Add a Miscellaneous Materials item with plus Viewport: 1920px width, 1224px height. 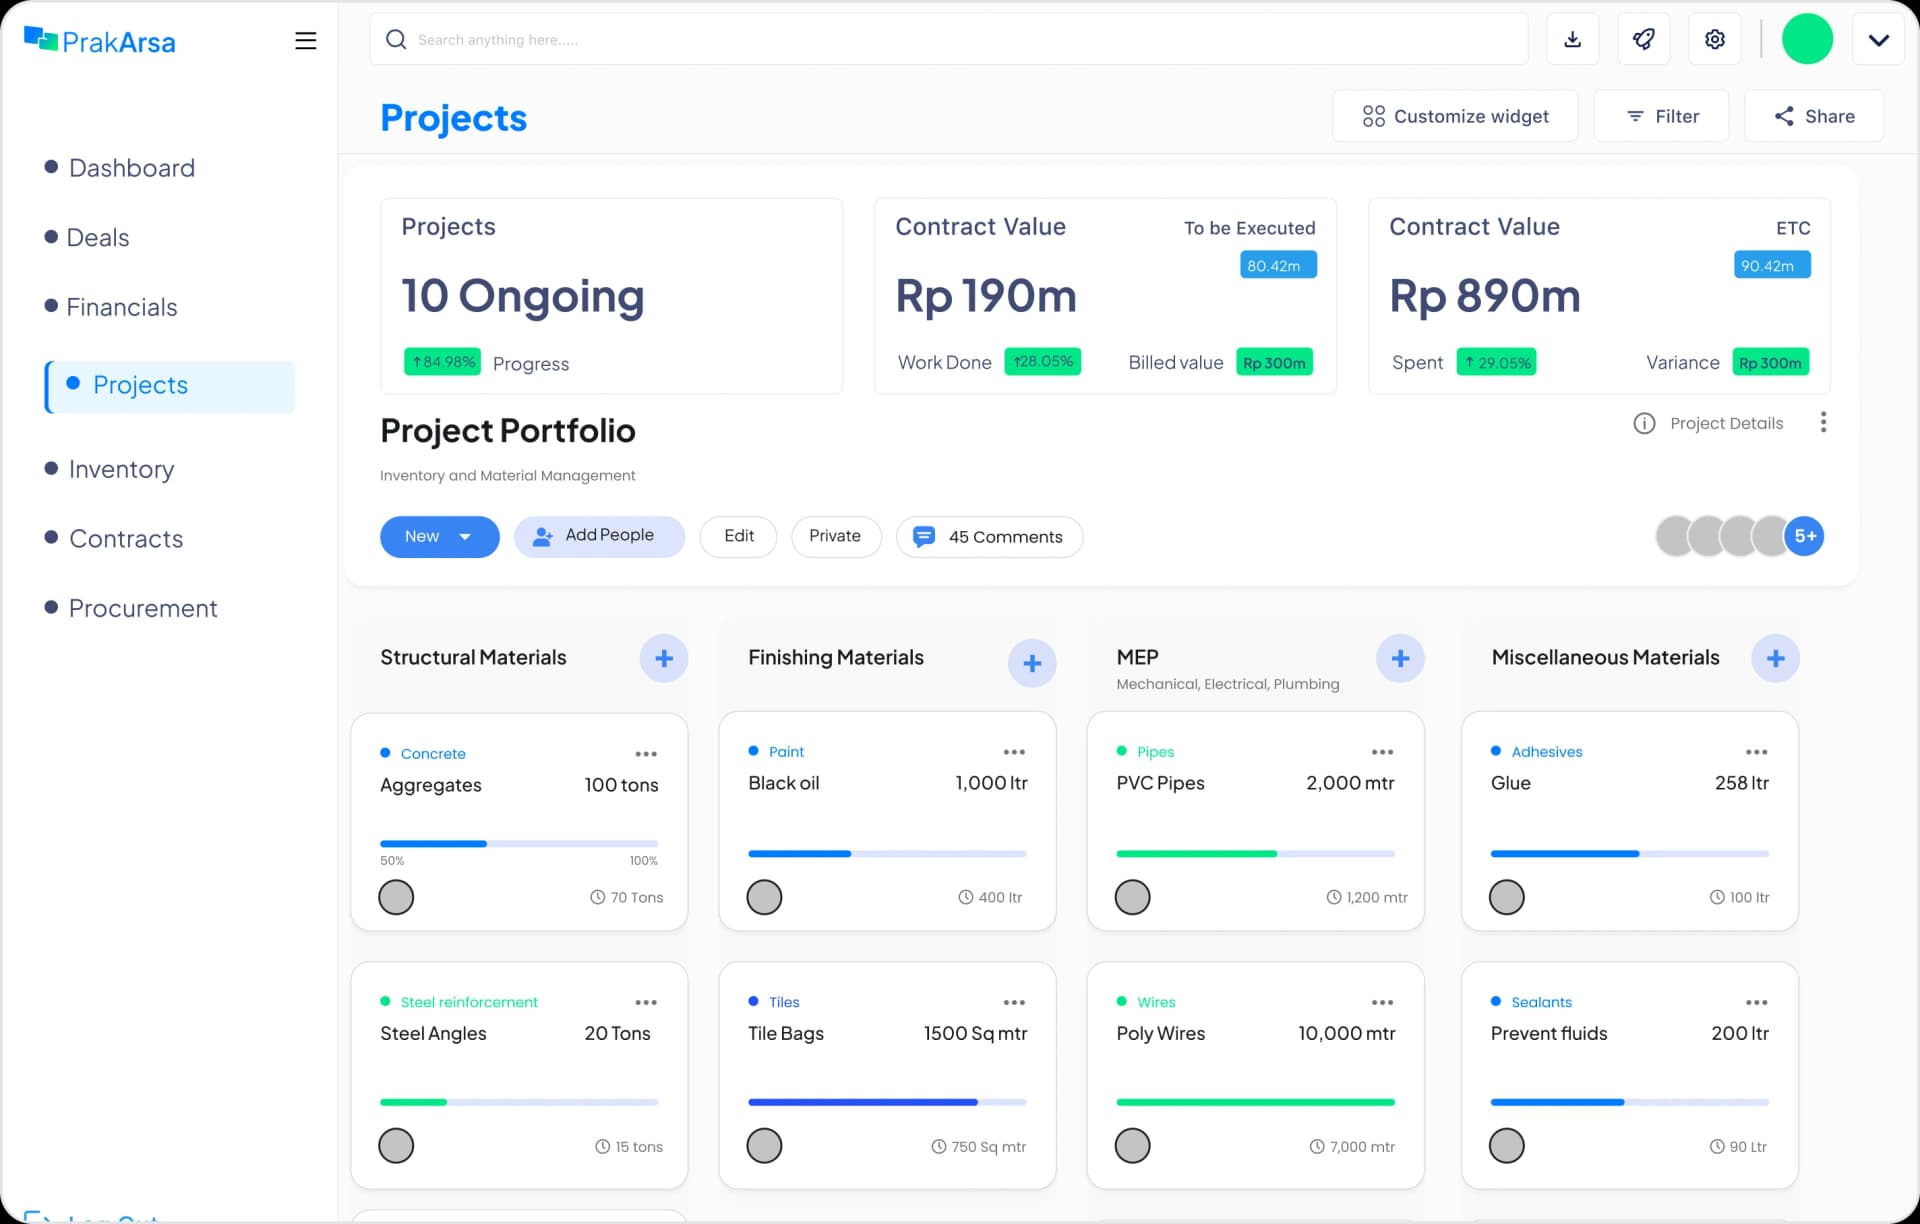click(1775, 658)
